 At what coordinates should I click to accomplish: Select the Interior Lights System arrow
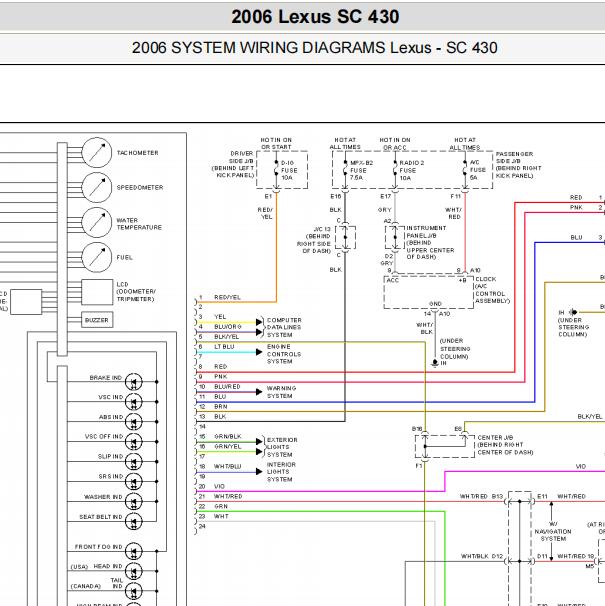click(x=259, y=472)
